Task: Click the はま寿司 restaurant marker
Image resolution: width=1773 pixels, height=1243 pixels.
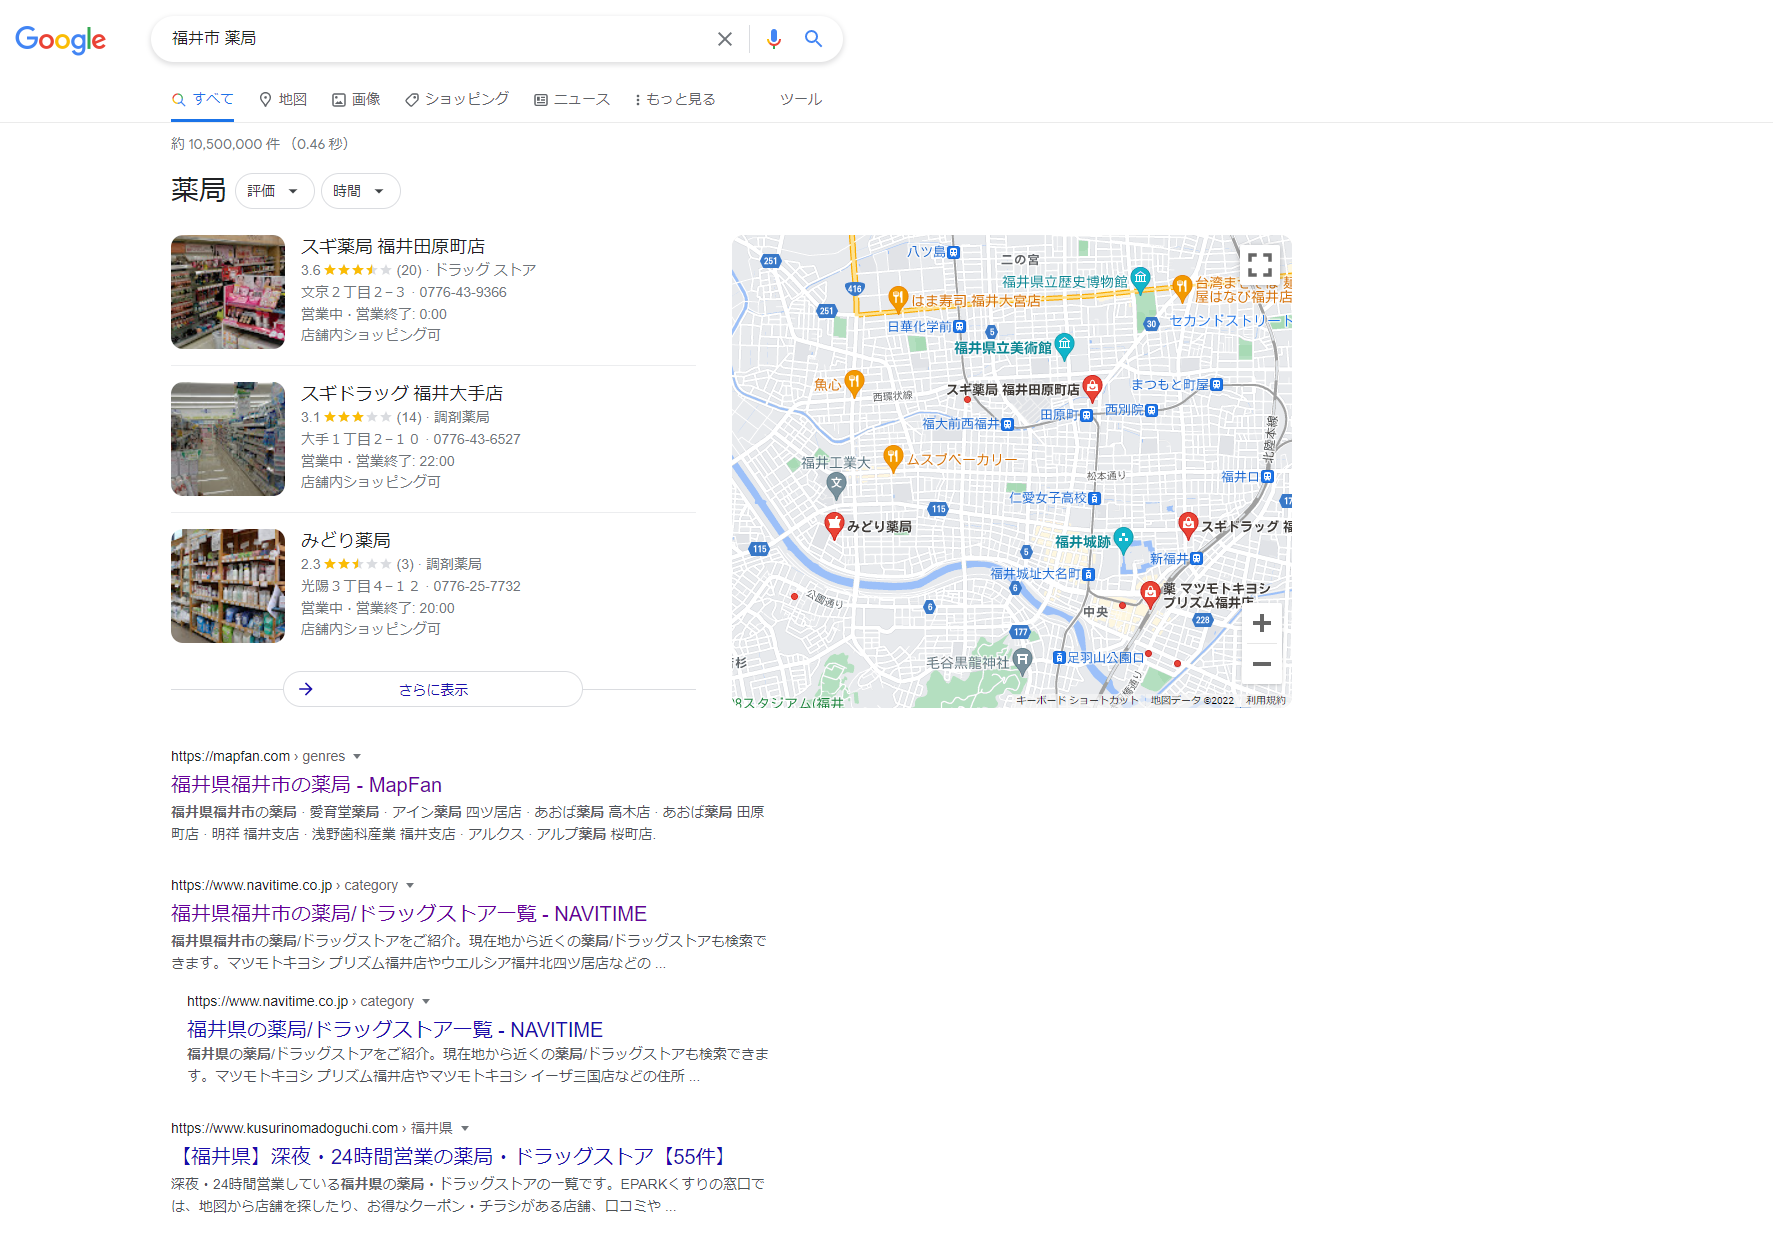Action: click(898, 297)
